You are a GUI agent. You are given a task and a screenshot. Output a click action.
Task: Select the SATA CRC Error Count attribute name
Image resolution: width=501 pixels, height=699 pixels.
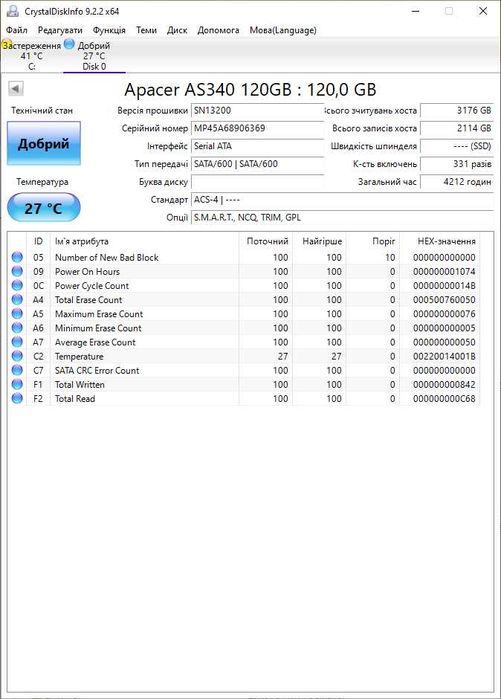pos(97,370)
